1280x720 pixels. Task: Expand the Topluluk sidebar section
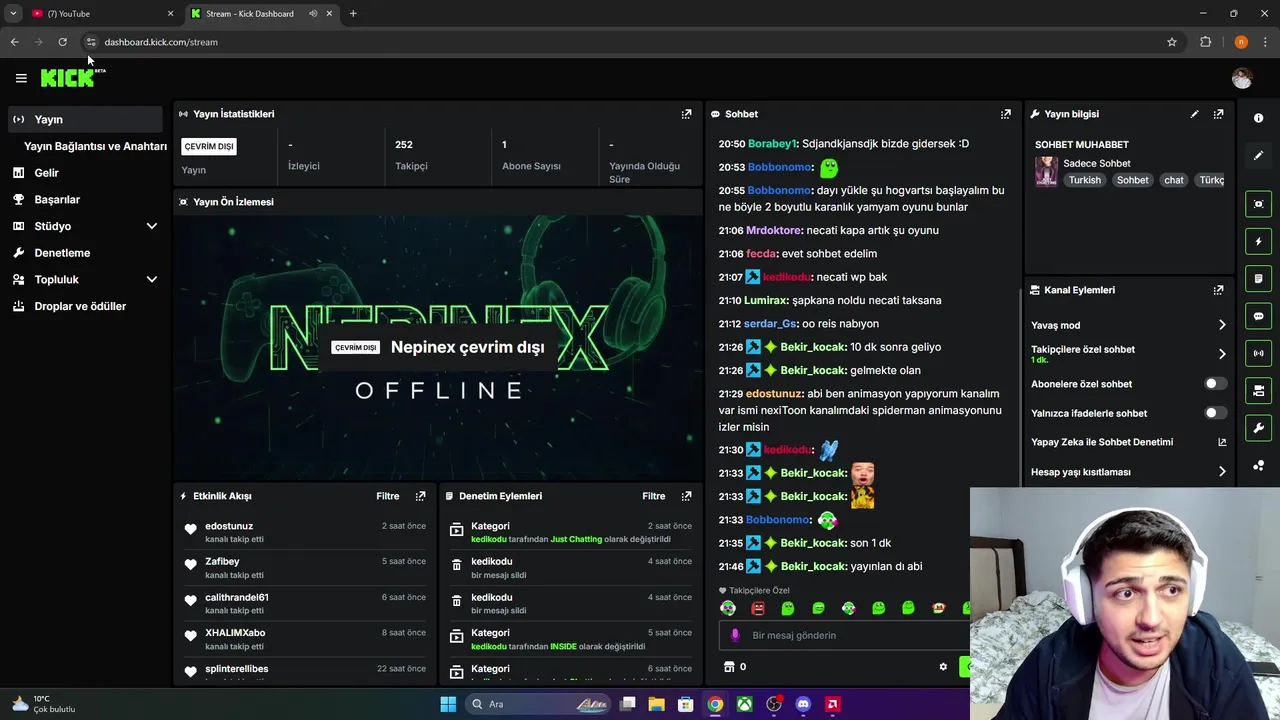click(152, 280)
